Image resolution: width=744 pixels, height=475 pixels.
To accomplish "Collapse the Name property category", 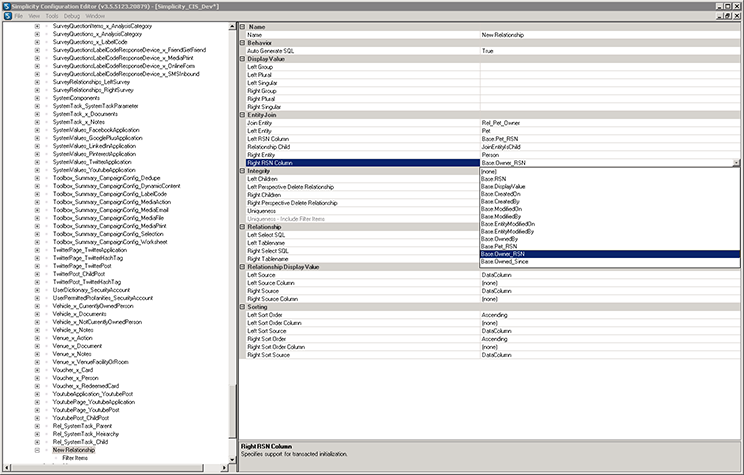I will (242, 27).
